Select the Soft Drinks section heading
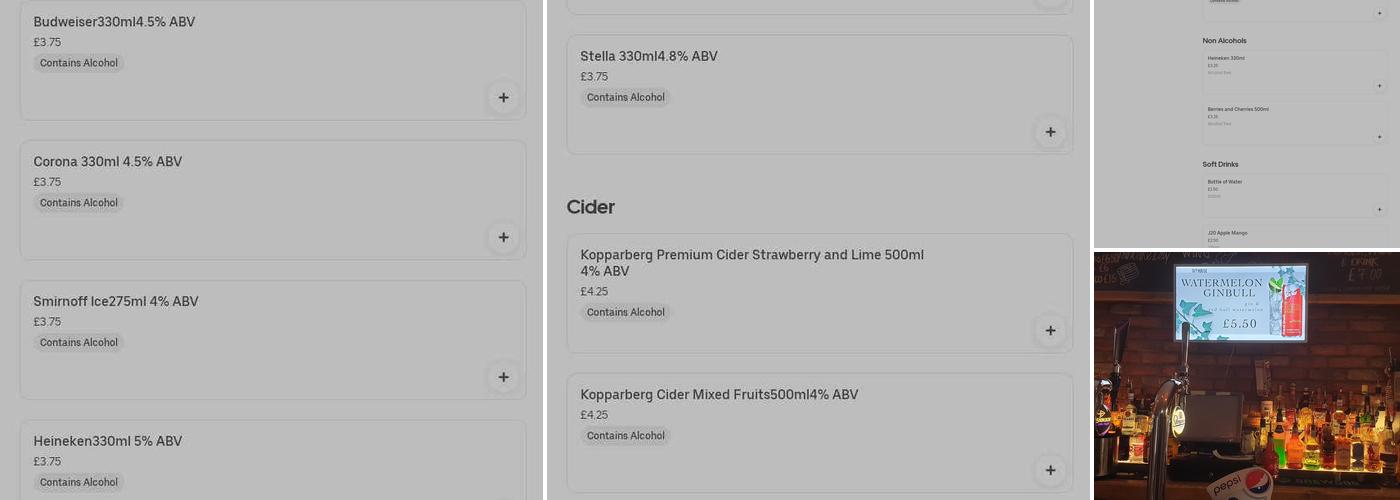This screenshot has height=500, width=1400. 1220,164
